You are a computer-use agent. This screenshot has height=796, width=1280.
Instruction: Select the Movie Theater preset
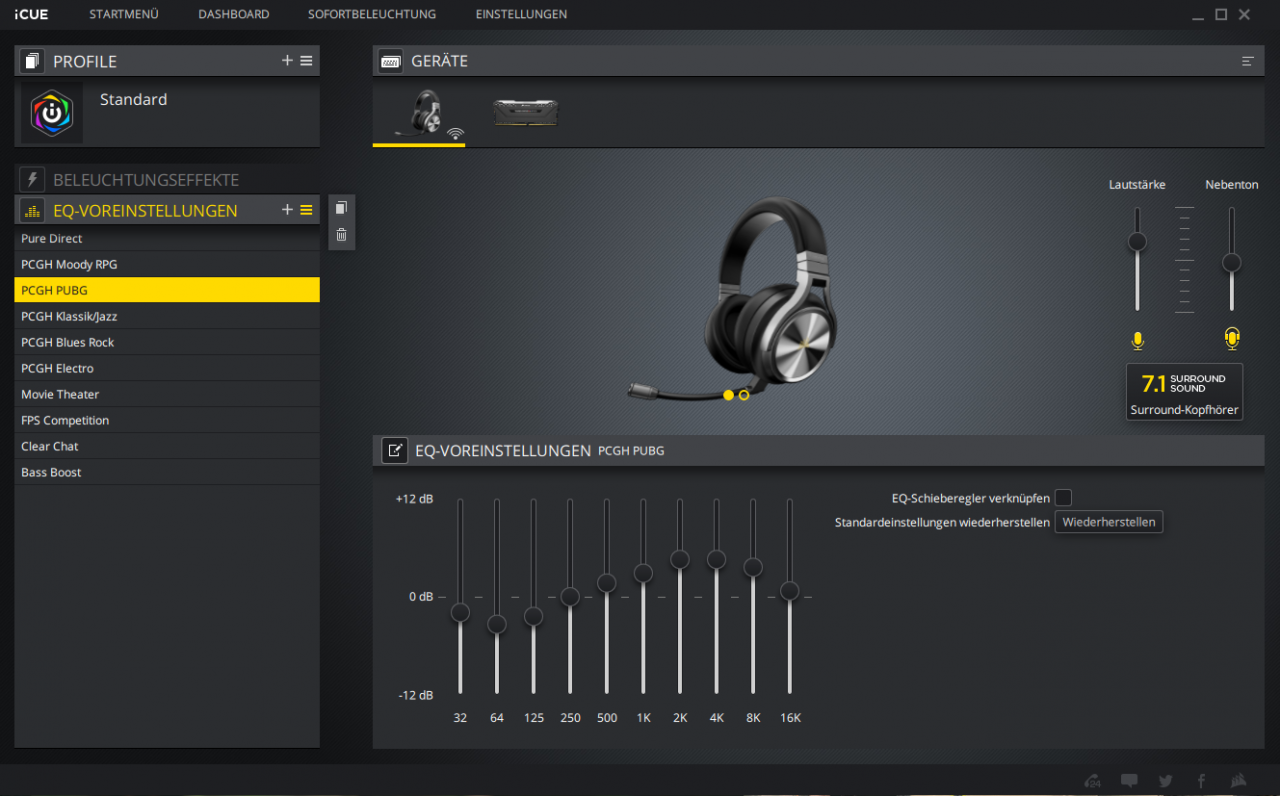(167, 395)
